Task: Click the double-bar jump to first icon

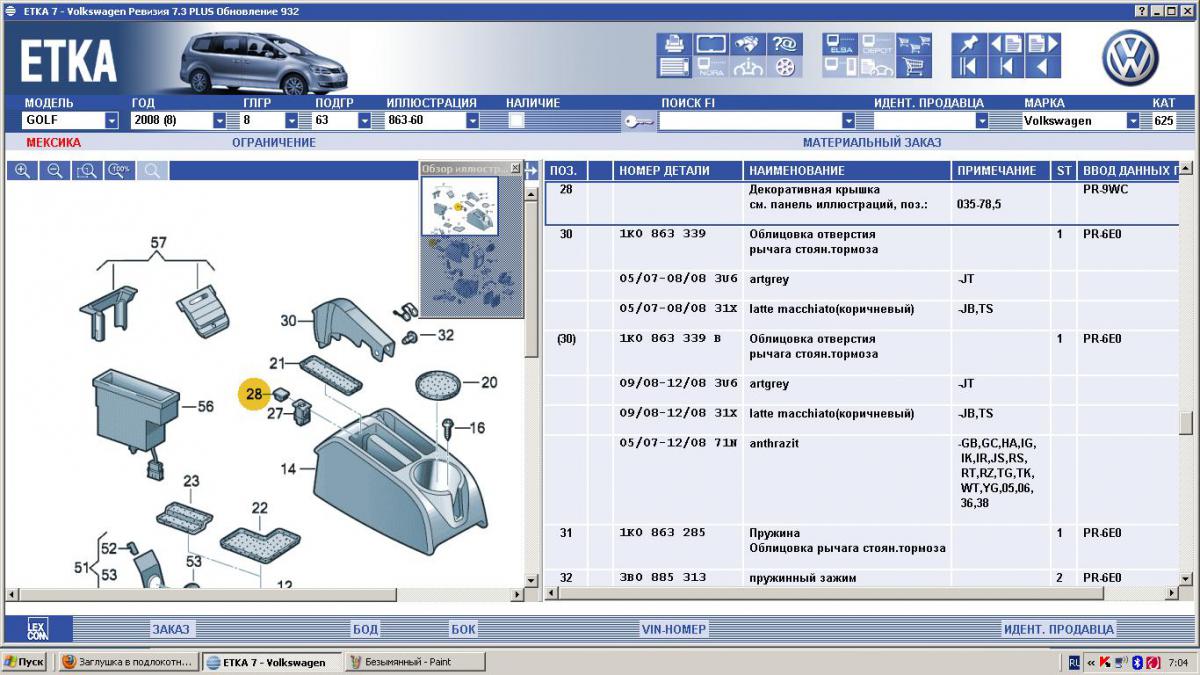Action: coord(969,67)
